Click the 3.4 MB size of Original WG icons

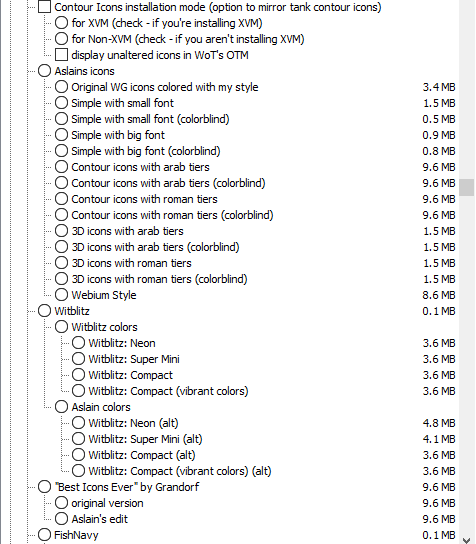click(x=439, y=87)
